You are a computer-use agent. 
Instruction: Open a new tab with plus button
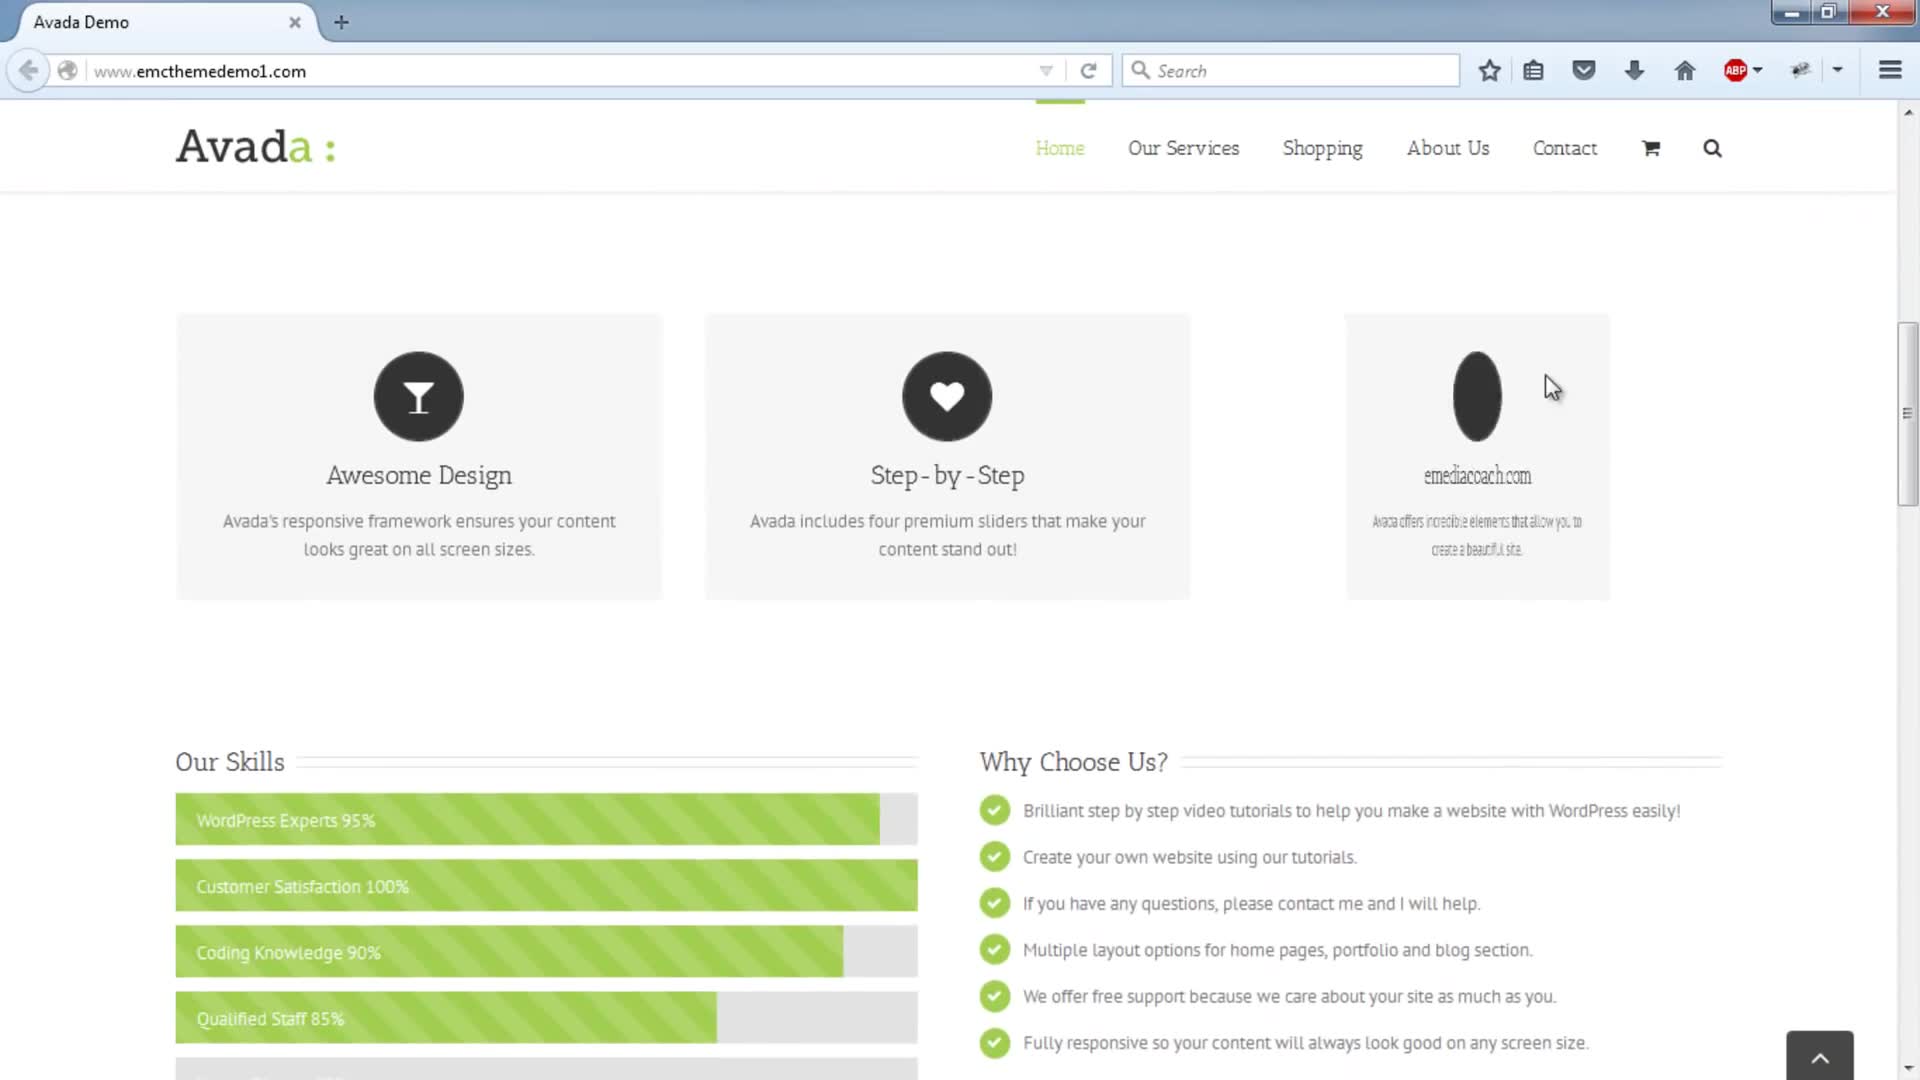(x=341, y=22)
